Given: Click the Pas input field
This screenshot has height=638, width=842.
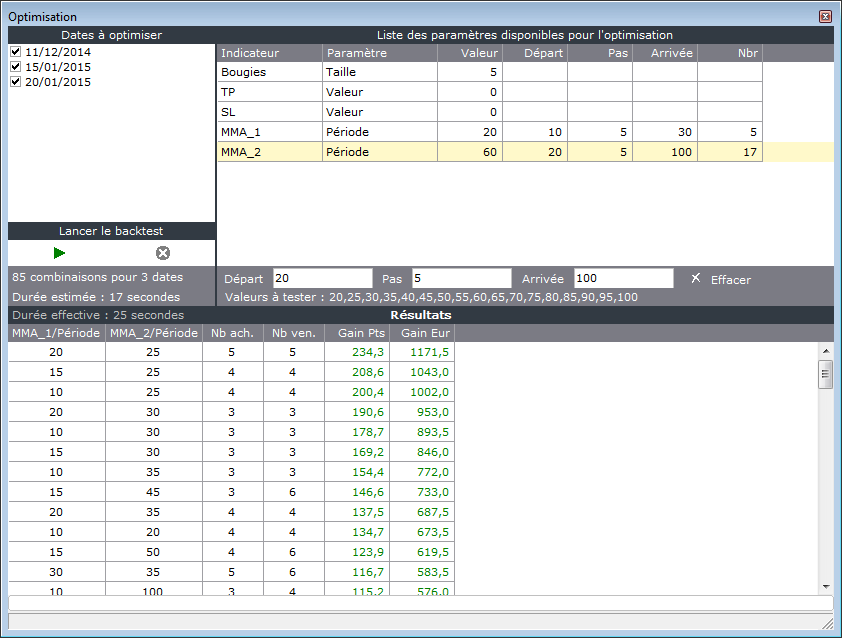Looking at the screenshot, I should (461, 278).
